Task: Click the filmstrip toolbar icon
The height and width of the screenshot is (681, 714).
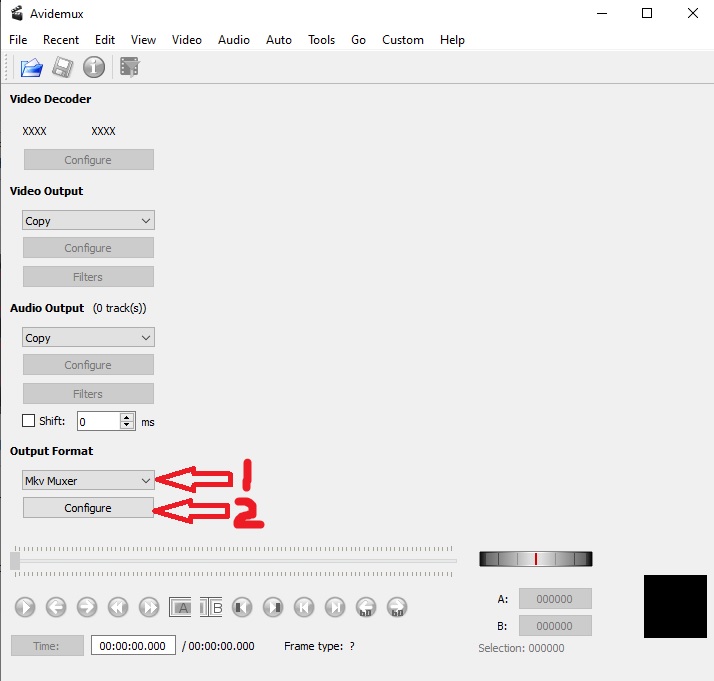Action: point(130,67)
